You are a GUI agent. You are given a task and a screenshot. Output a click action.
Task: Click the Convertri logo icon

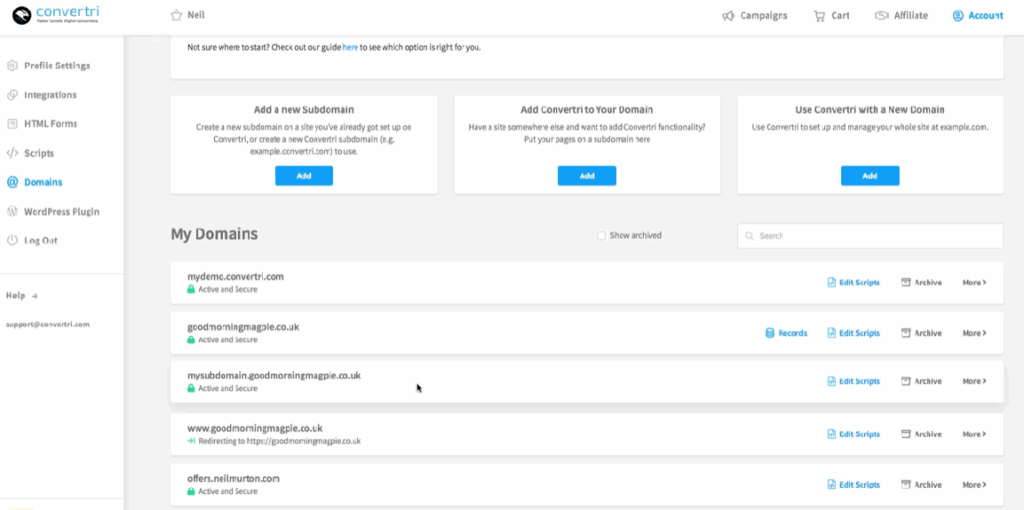point(21,16)
